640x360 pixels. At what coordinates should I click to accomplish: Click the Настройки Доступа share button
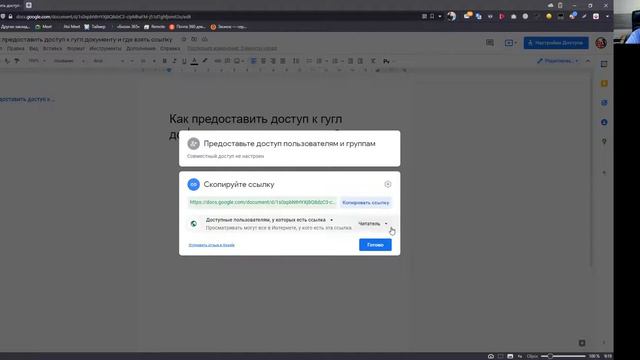point(556,43)
